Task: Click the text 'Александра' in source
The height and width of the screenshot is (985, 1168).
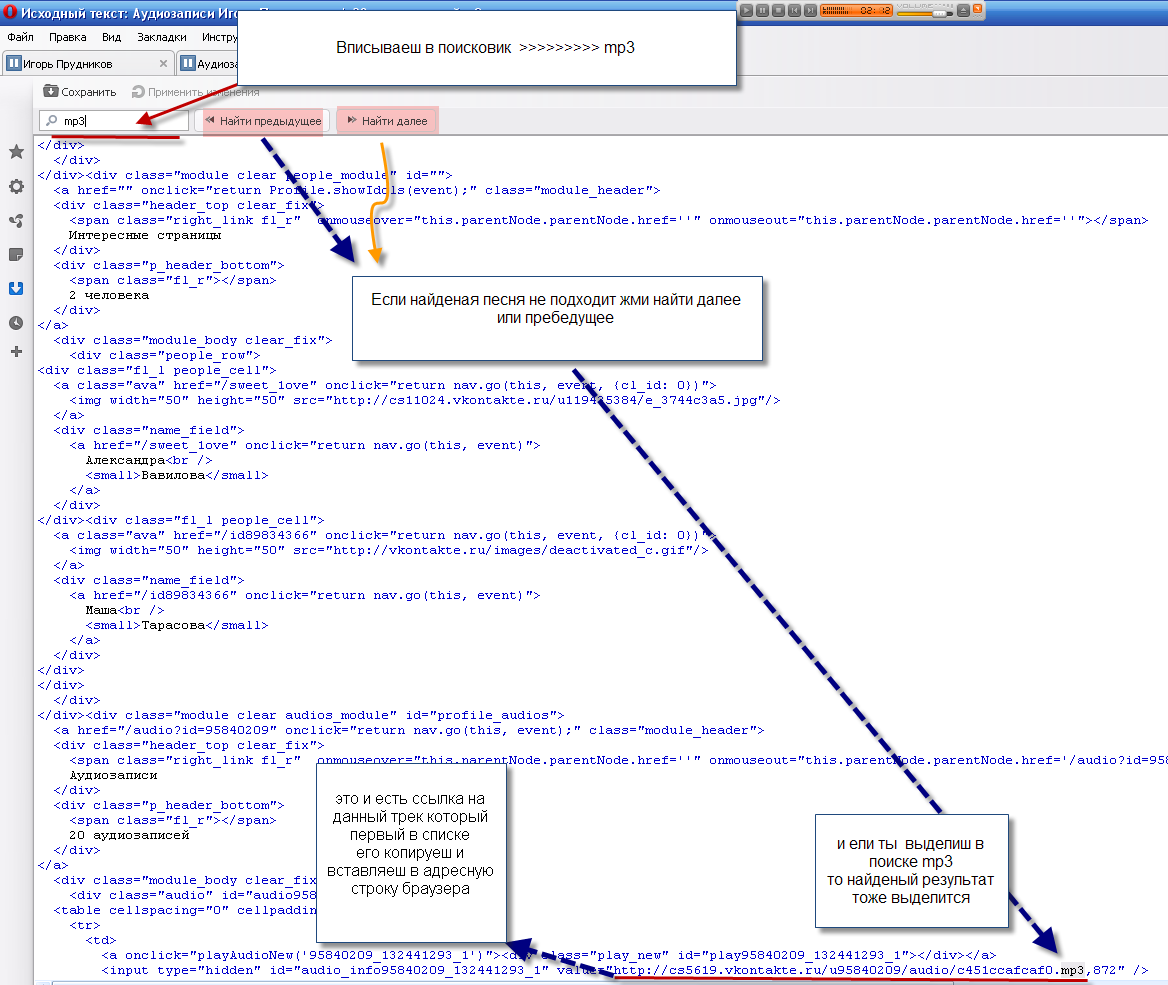Action: 125,460
